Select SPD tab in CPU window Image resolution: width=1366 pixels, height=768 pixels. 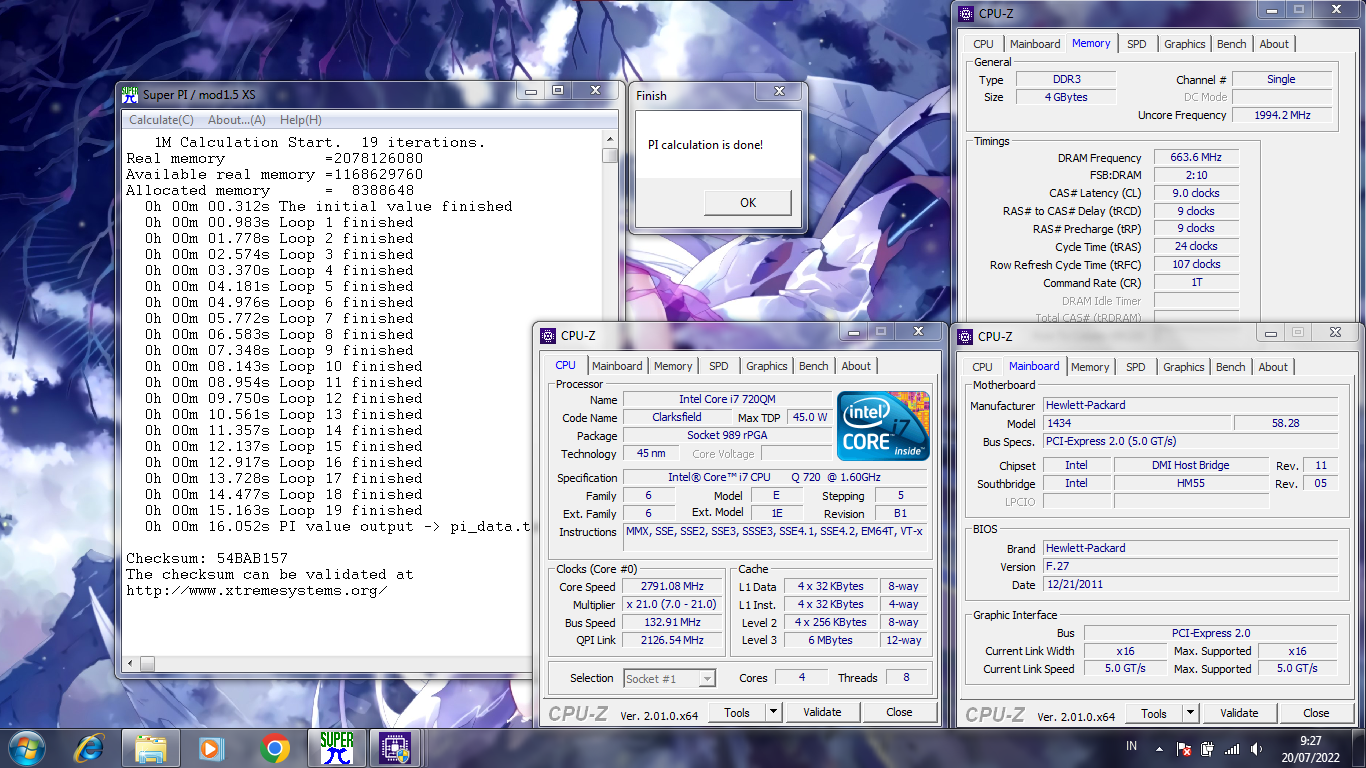(x=719, y=366)
